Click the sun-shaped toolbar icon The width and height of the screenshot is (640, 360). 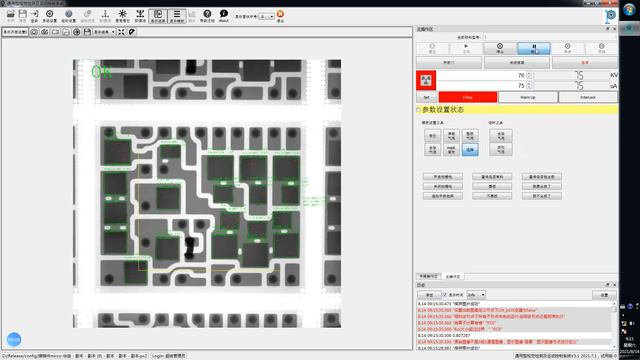coord(122,16)
